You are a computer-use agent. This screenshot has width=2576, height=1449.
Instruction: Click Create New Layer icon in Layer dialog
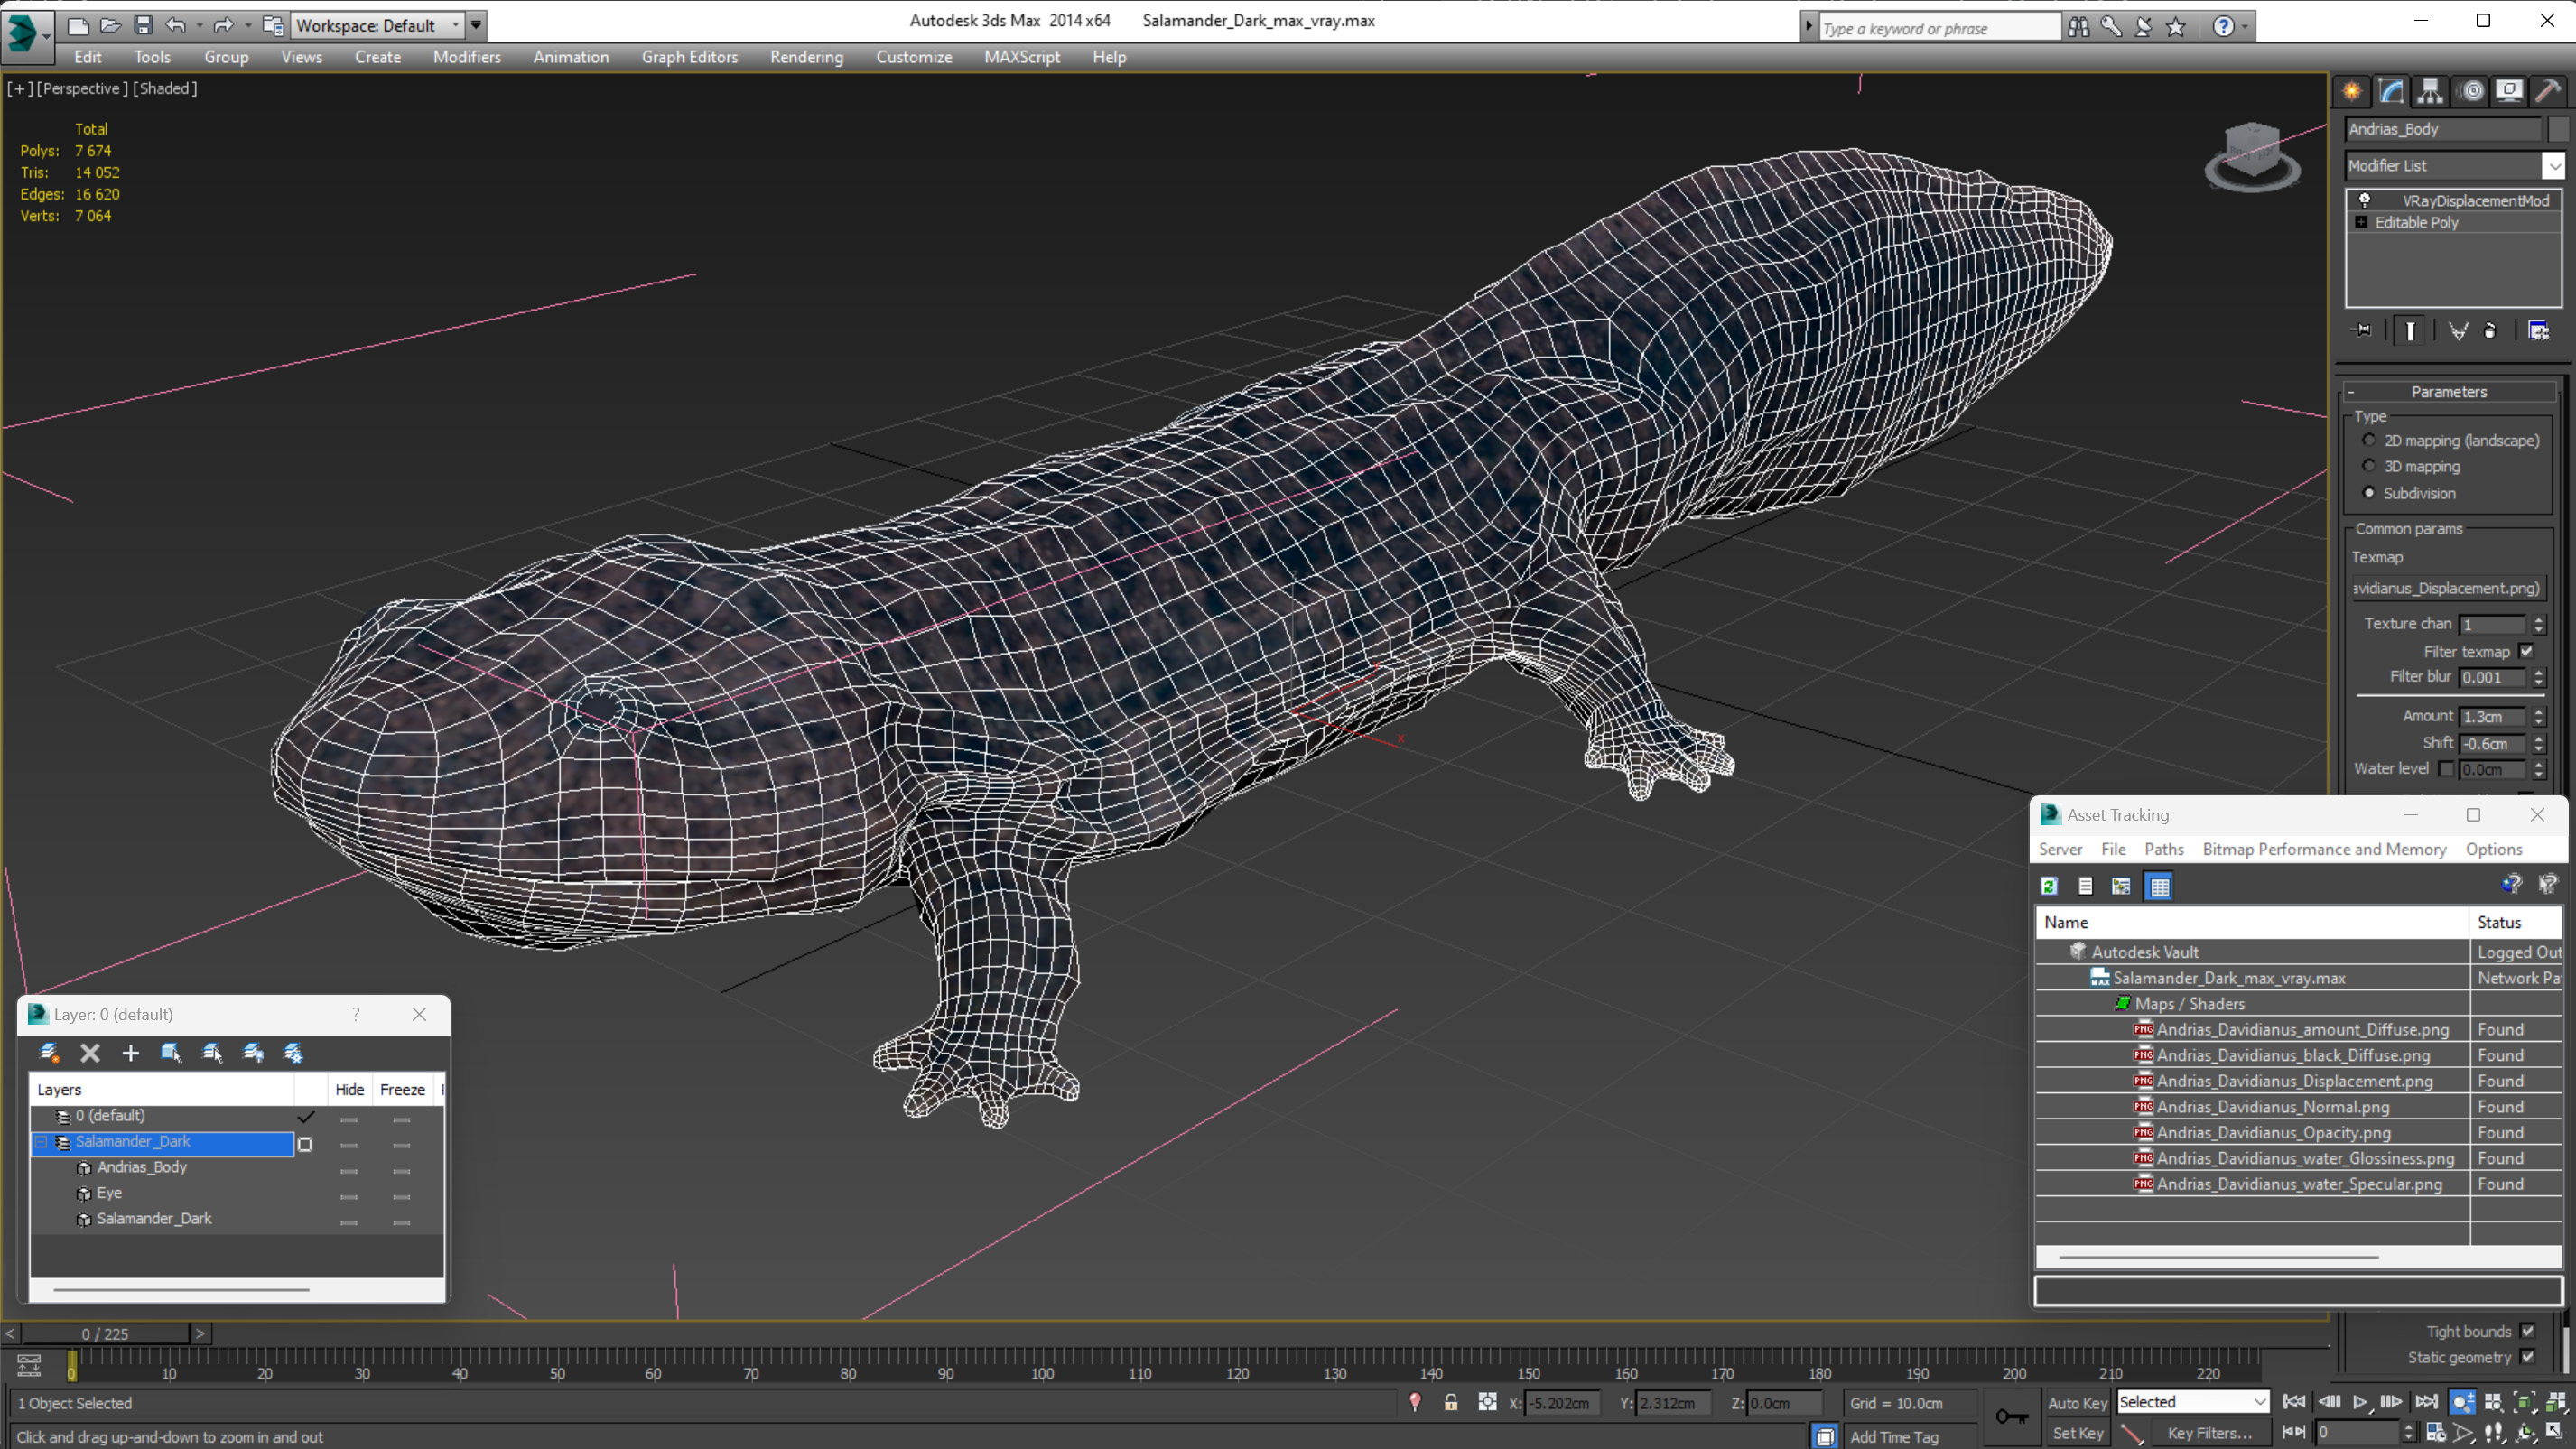(48, 1052)
